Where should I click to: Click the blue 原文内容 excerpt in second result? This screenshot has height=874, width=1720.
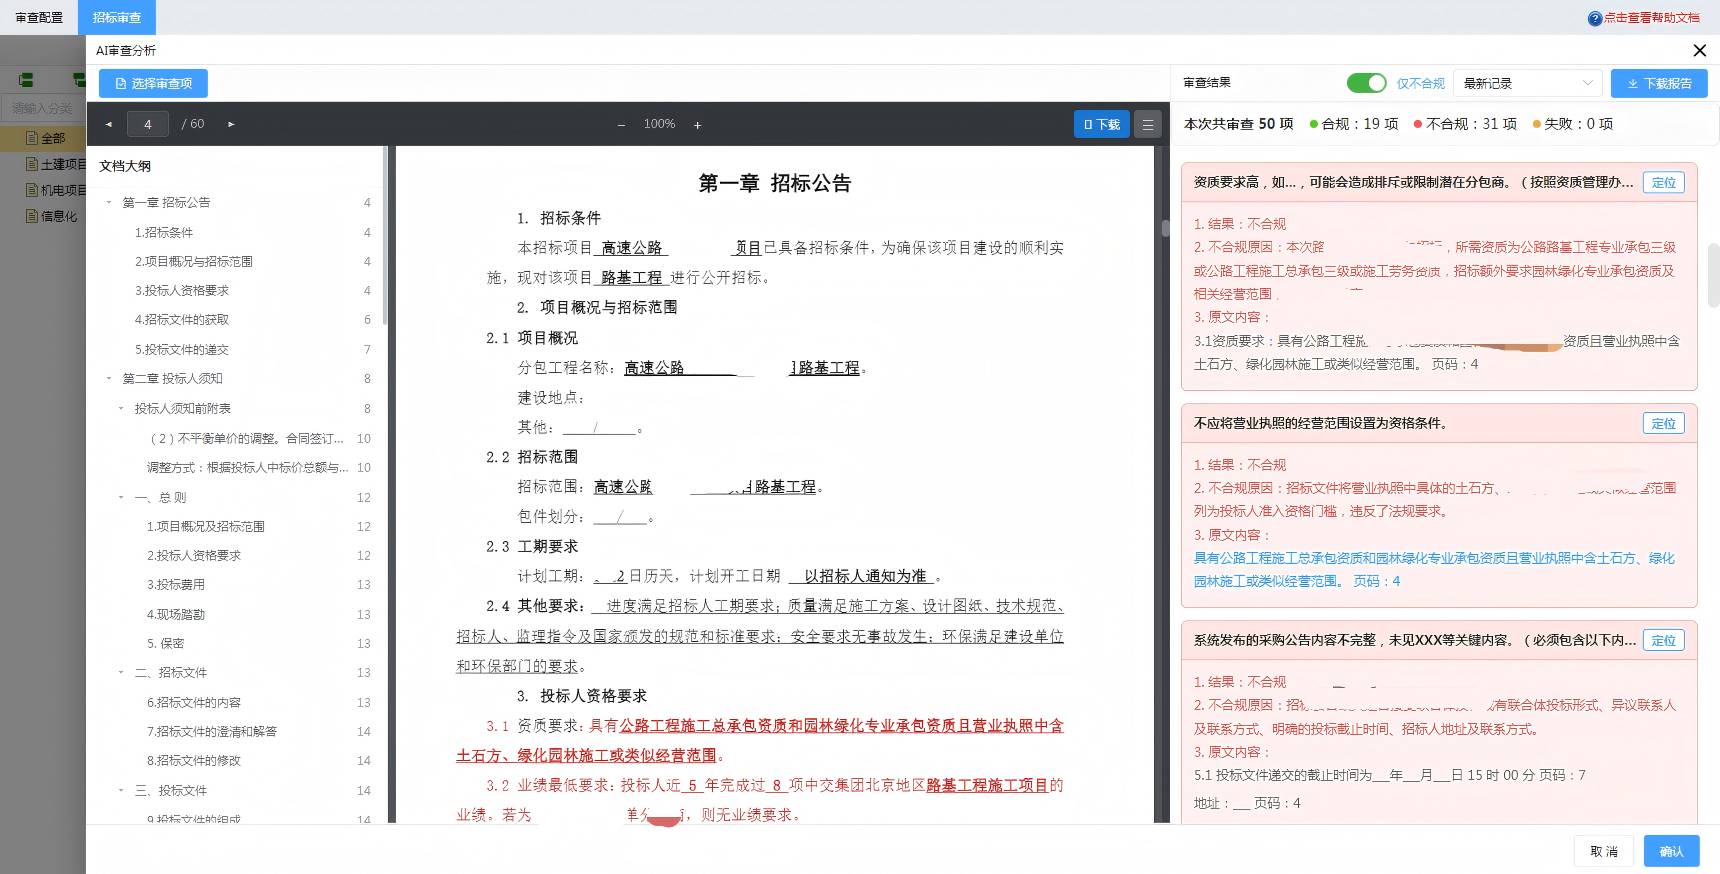point(1434,570)
